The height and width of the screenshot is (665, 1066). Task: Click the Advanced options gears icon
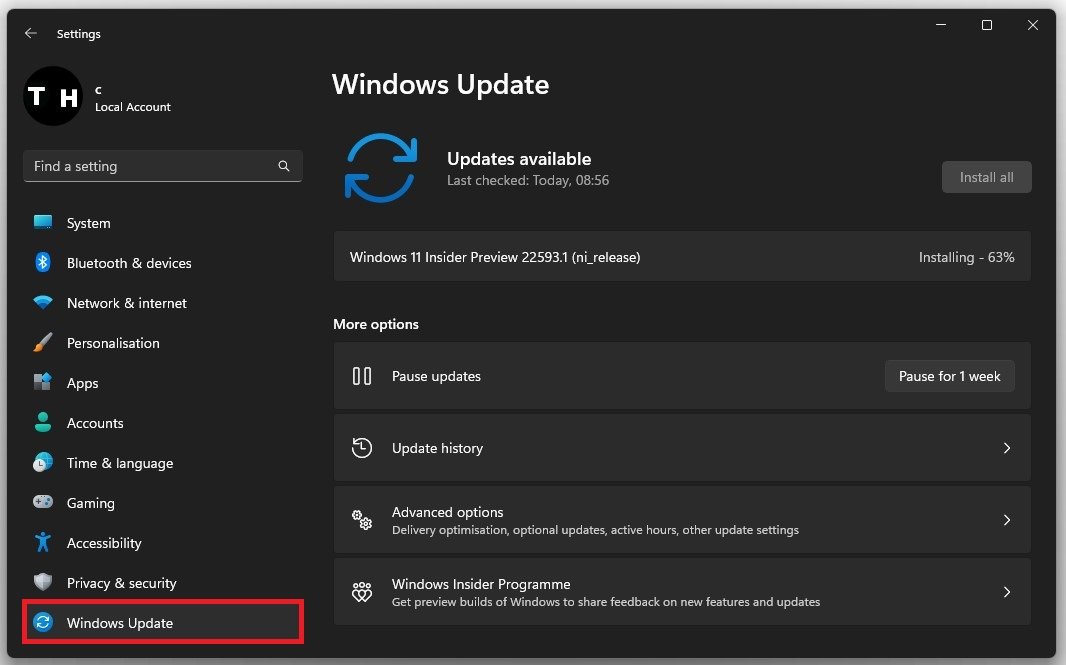[x=362, y=519]
